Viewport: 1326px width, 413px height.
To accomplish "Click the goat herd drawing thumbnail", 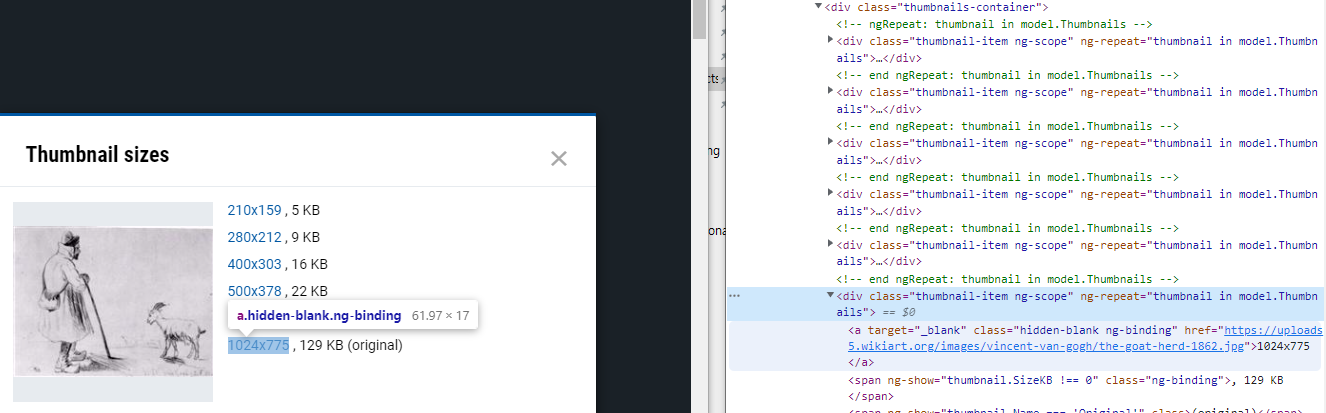I will point(113,301).
